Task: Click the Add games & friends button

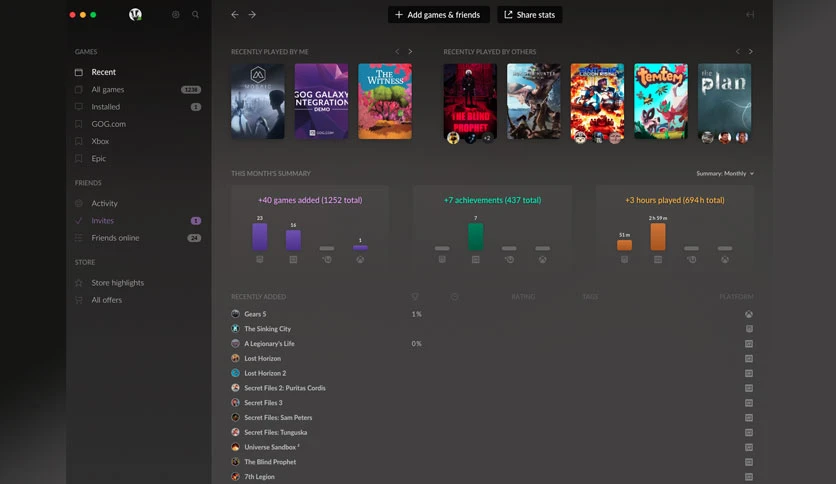Action: [x=438, y=14]
